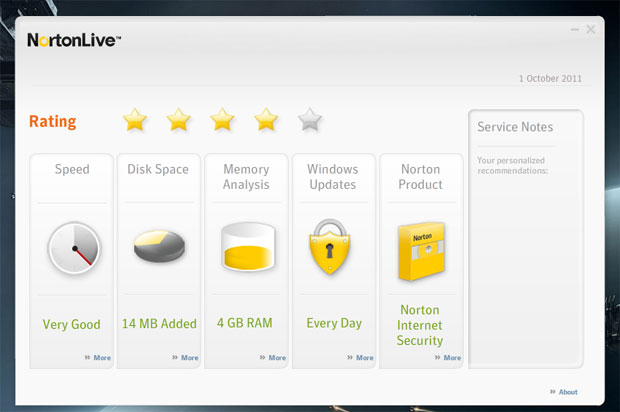Minimize the NortonLive window
The image size is (620, 412).
coord(575,30)
